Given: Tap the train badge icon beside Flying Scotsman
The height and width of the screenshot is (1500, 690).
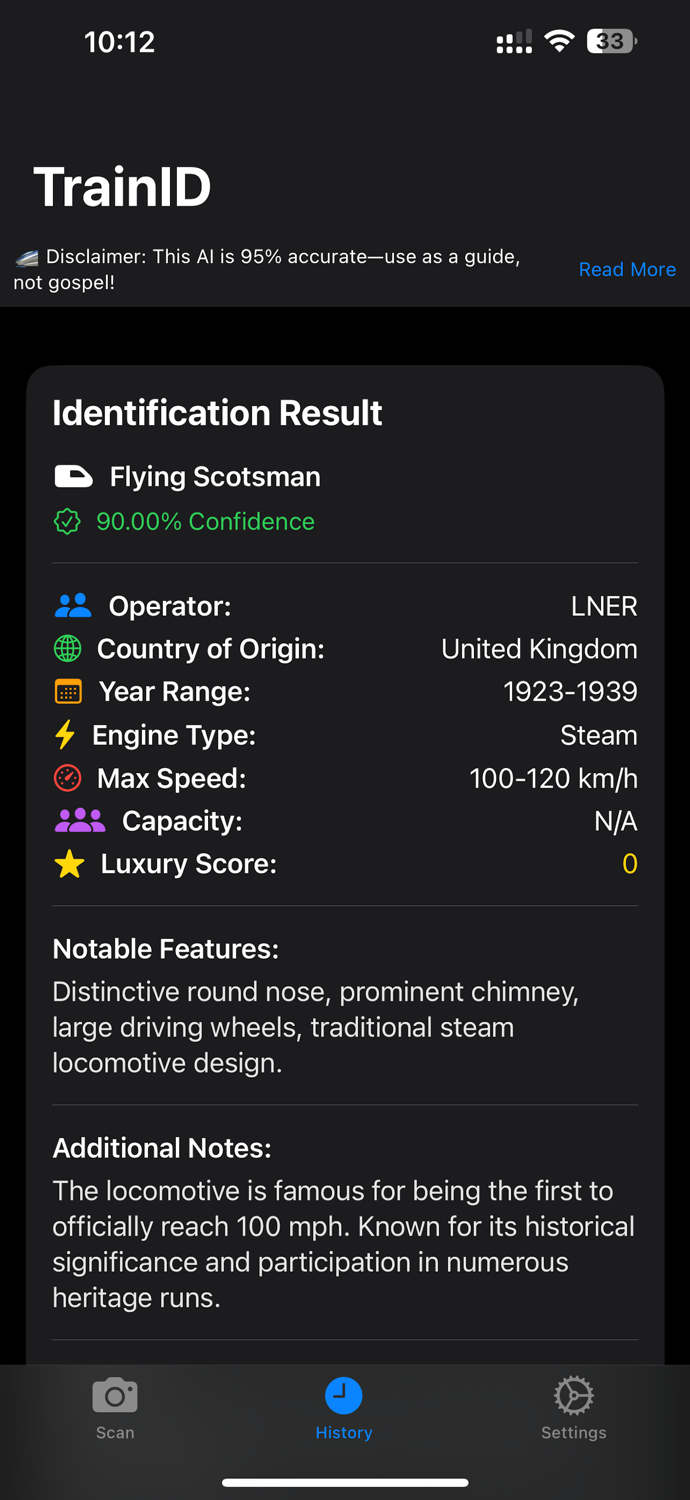Looking at the screenshot, I should coord(73,477).
